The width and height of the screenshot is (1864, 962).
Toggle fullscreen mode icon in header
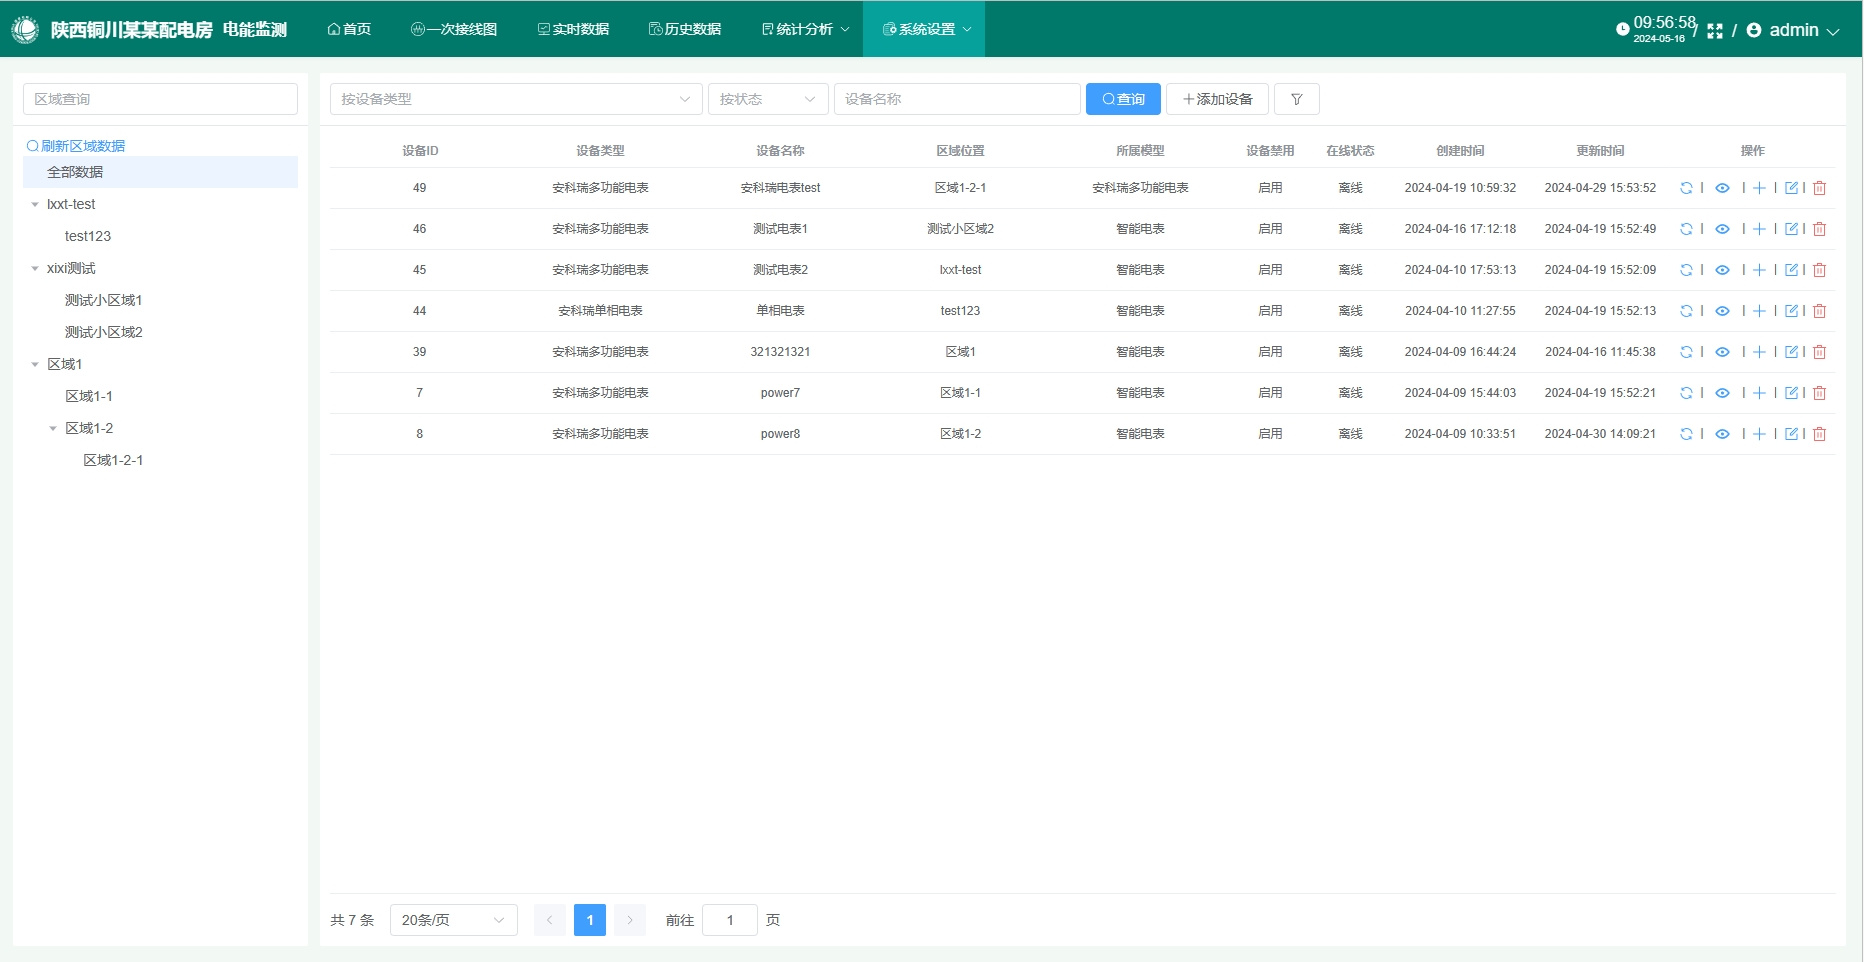(x=1715, y=31)
